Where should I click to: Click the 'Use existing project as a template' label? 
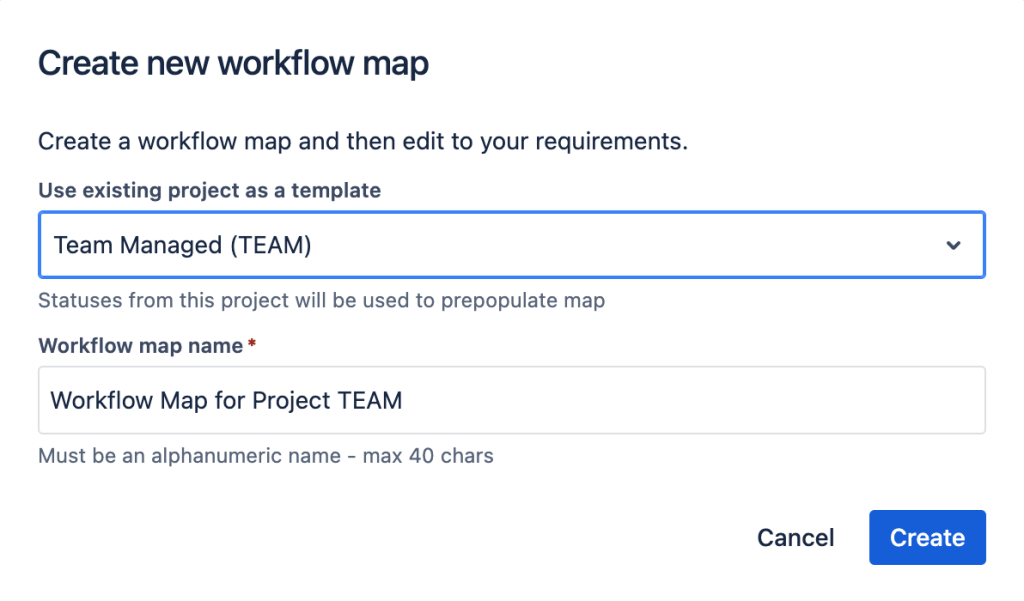210,190
